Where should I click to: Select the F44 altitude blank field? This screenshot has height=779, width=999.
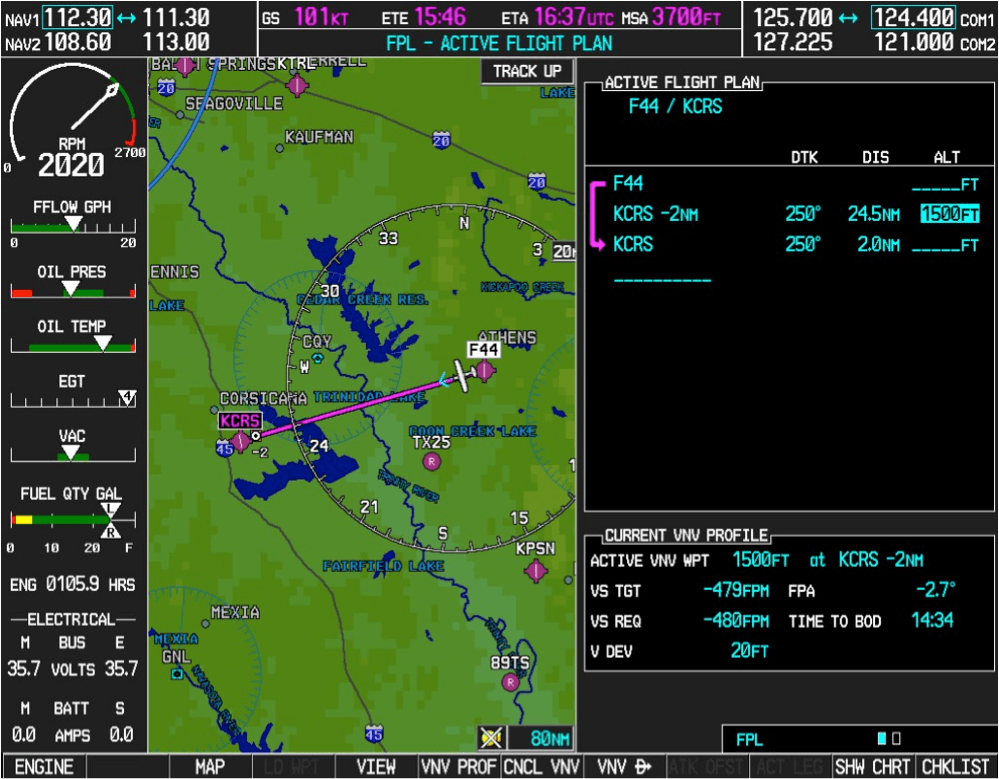(945, 185)
